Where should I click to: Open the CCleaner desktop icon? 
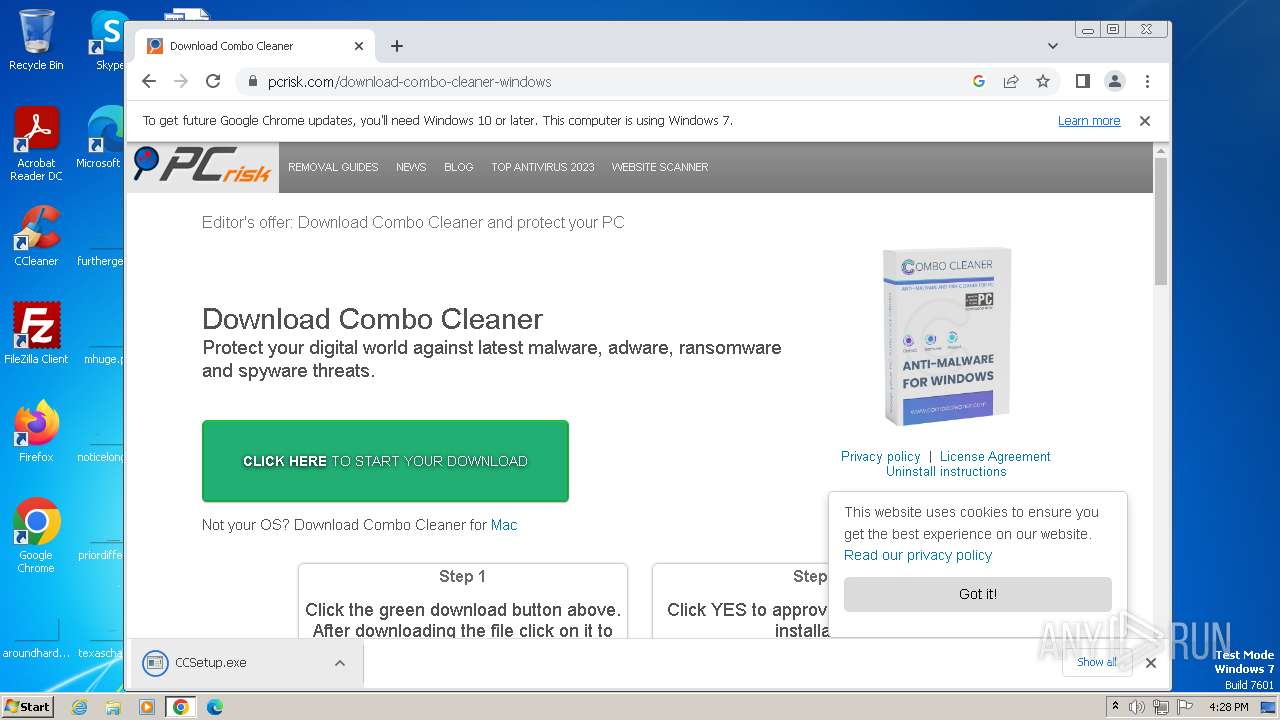(x=36, y=236)
